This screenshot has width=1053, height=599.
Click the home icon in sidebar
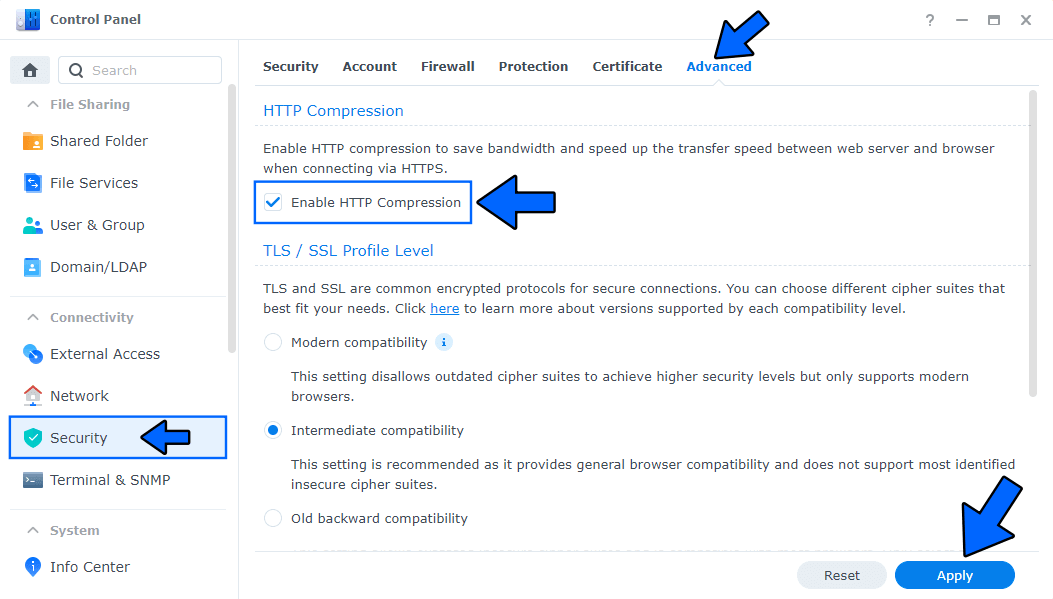coord(30,70)
